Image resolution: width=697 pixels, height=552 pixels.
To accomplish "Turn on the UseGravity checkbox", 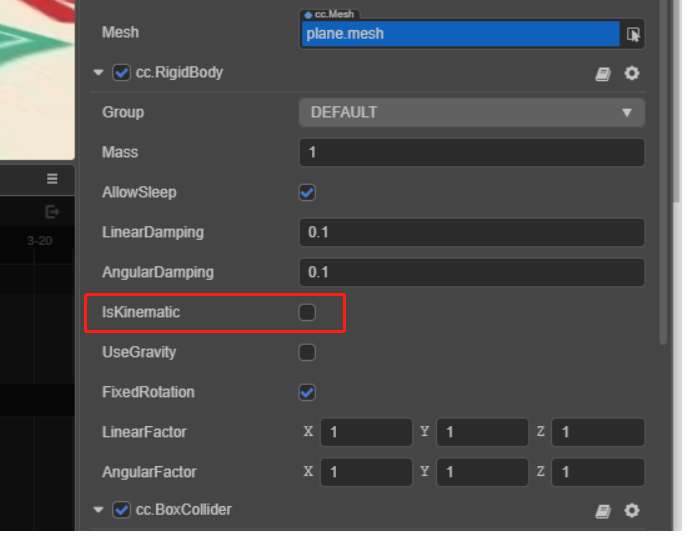I will click(307, 352).
